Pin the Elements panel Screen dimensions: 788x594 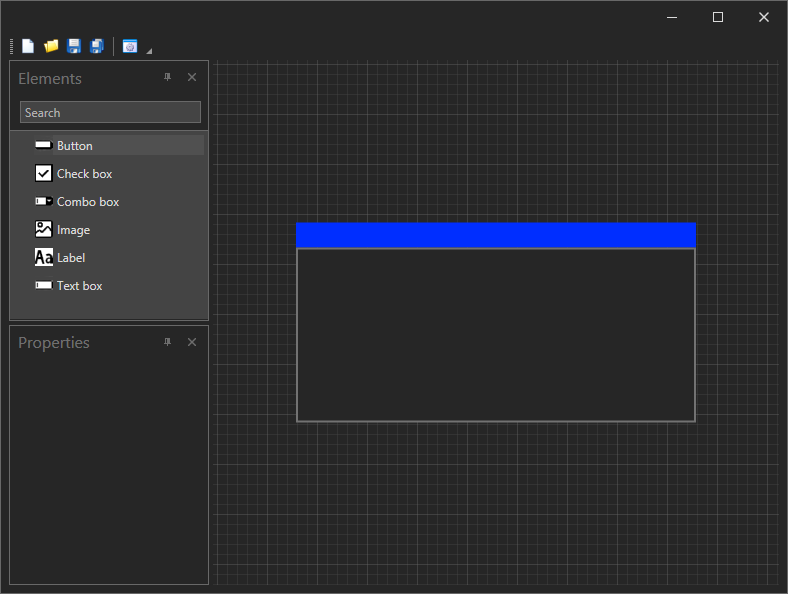point(167,77)
